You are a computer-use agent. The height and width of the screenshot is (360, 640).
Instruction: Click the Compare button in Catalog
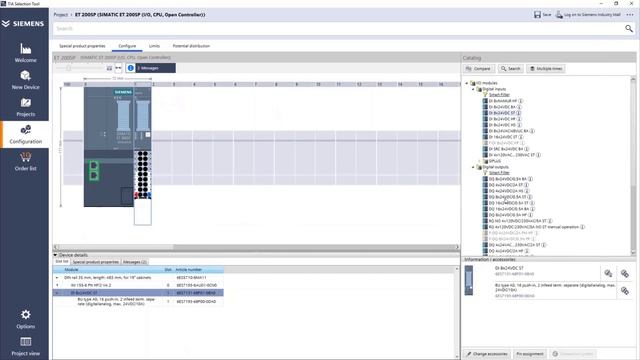click(x=478, y=69)
